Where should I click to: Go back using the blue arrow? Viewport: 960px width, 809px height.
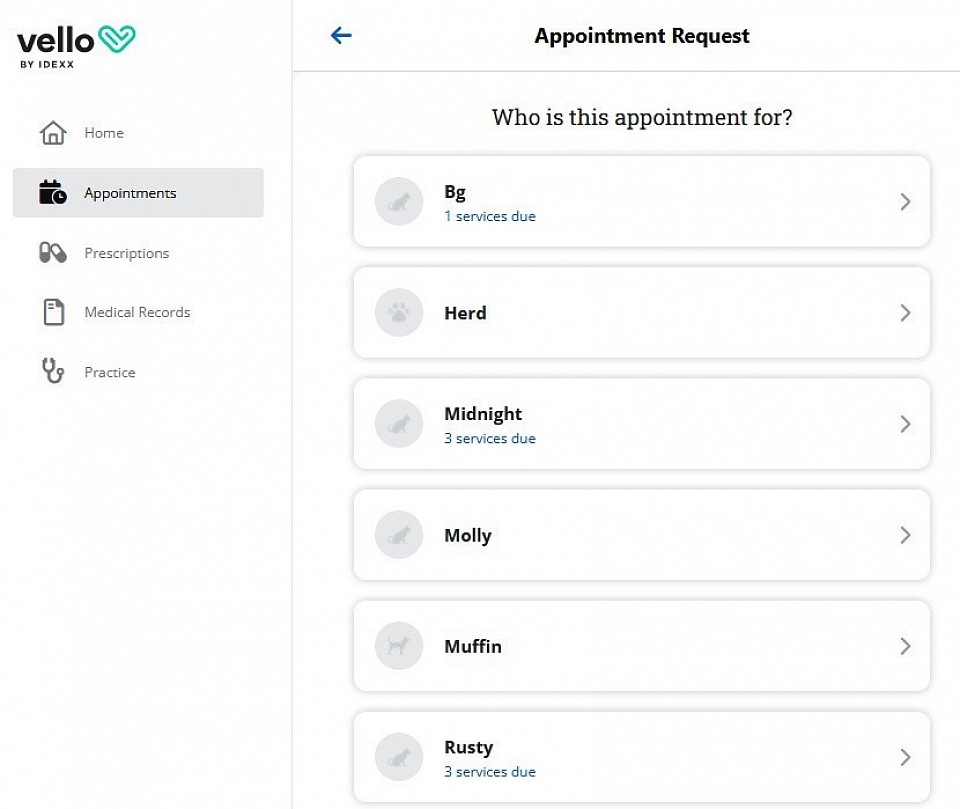[341, 36]
